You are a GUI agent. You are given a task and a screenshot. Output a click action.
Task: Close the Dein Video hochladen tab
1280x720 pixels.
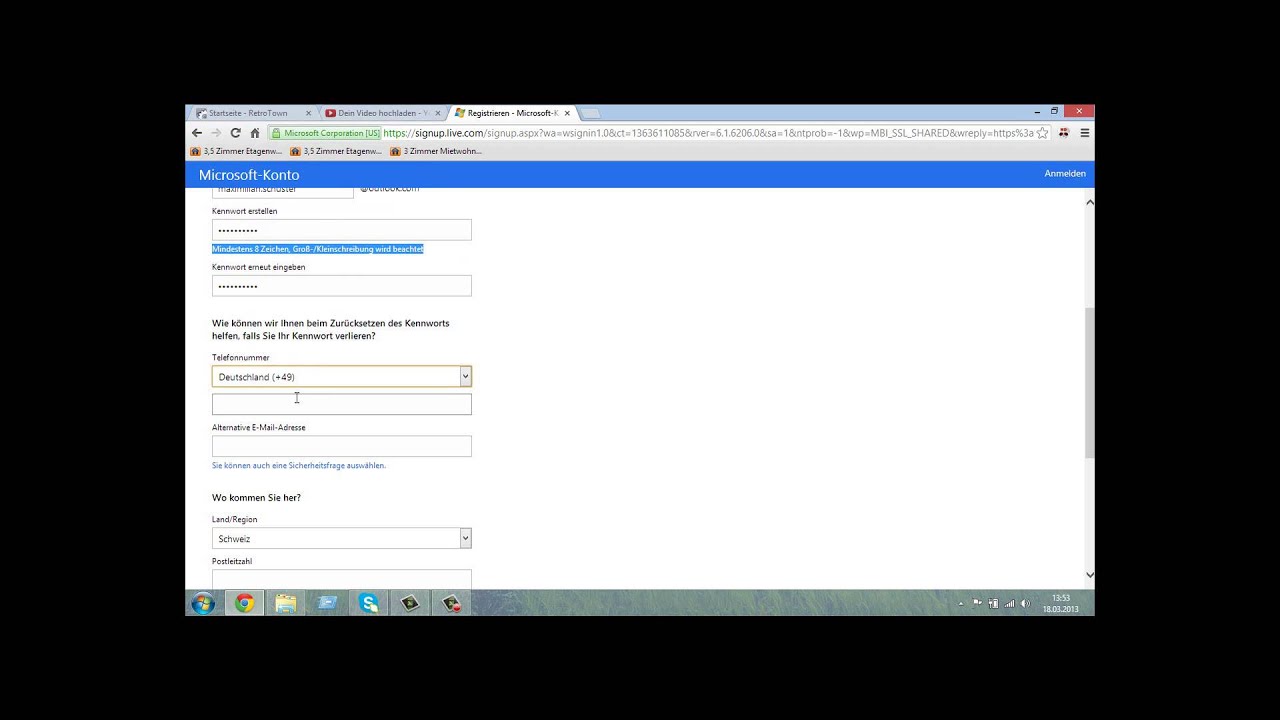coord(437,113)
